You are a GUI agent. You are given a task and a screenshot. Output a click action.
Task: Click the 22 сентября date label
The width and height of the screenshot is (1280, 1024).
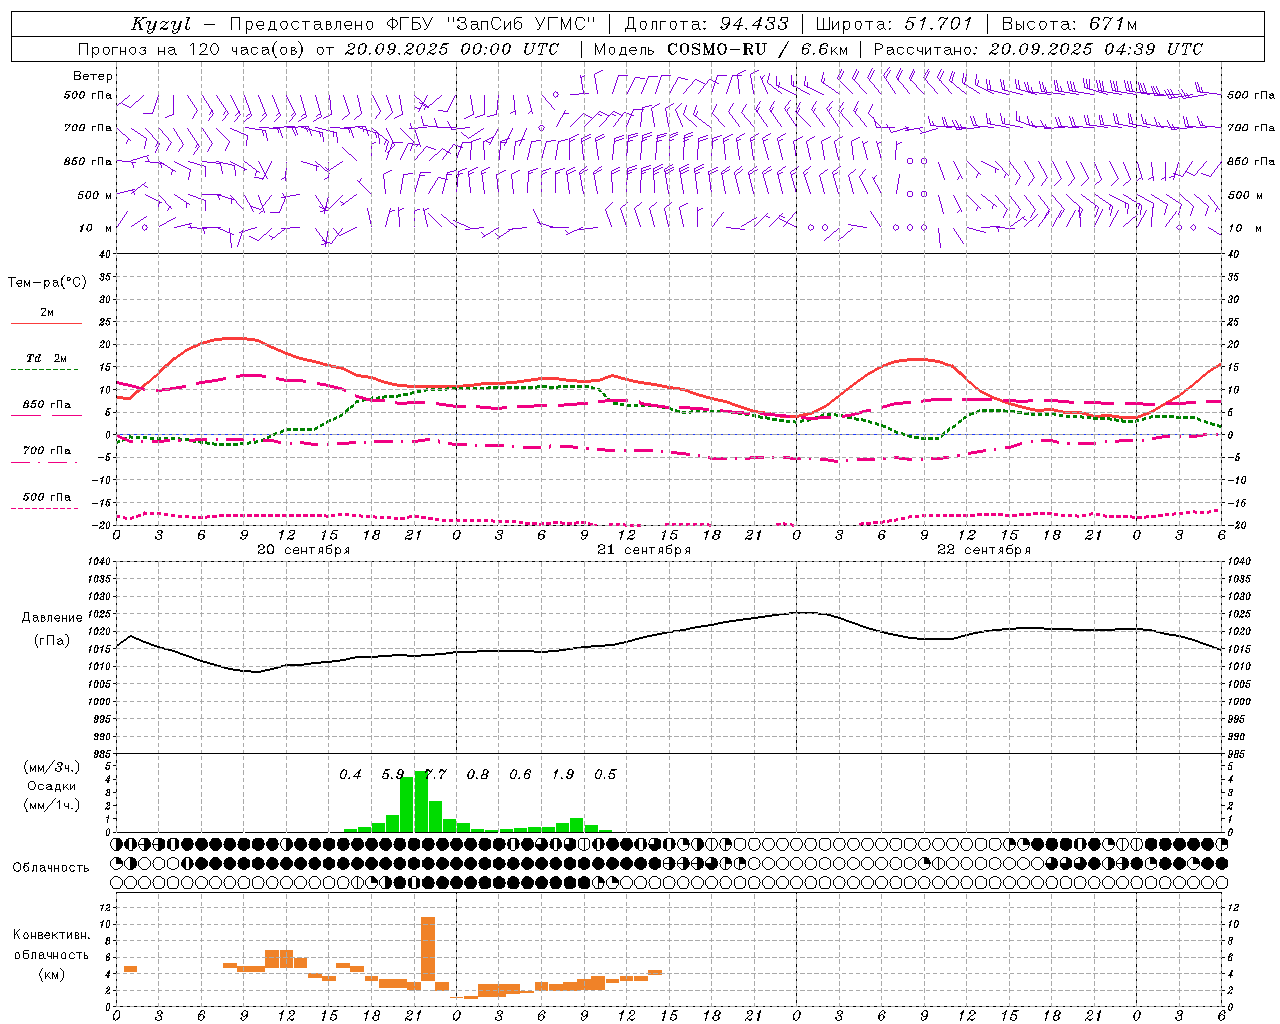[984, 550]
